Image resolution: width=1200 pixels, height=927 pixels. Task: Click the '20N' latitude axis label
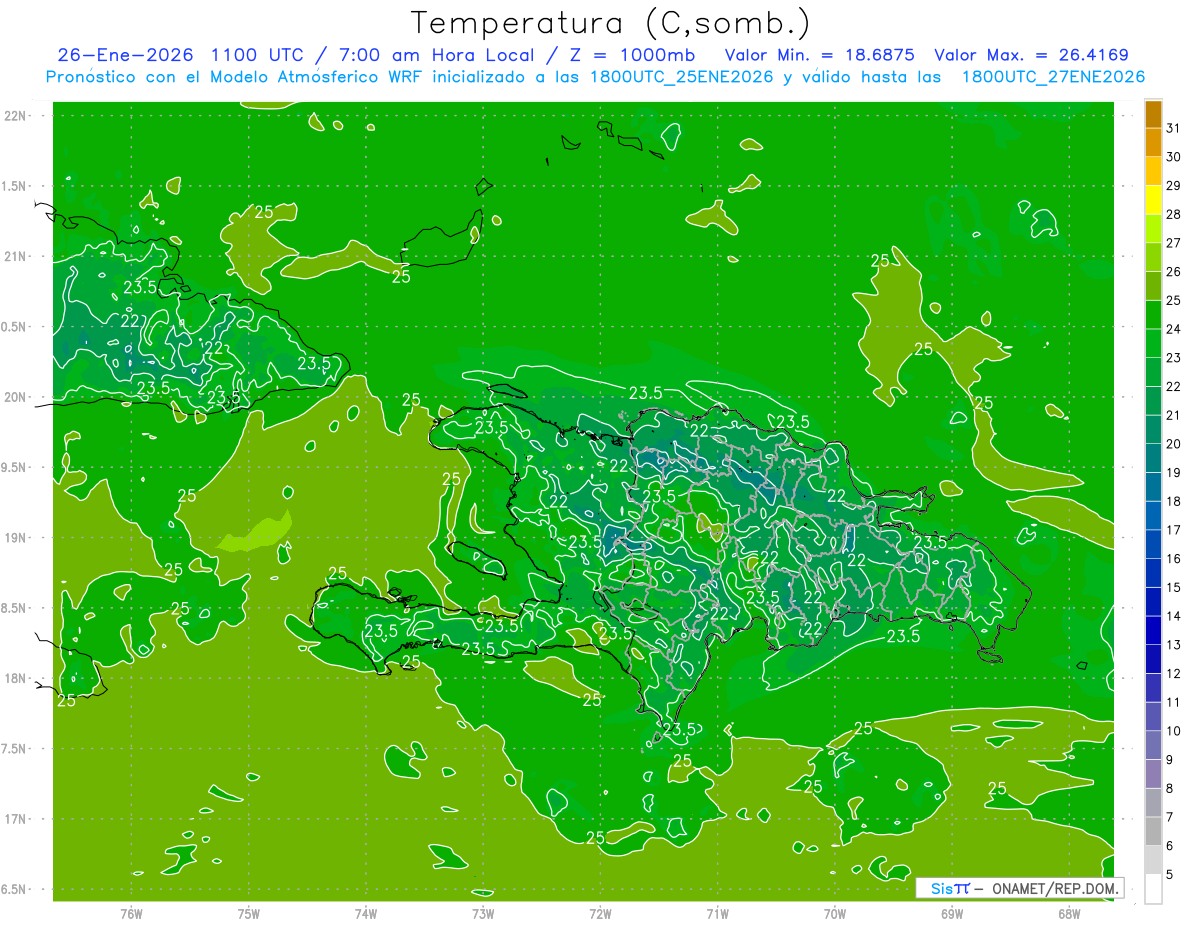point(15,397)
